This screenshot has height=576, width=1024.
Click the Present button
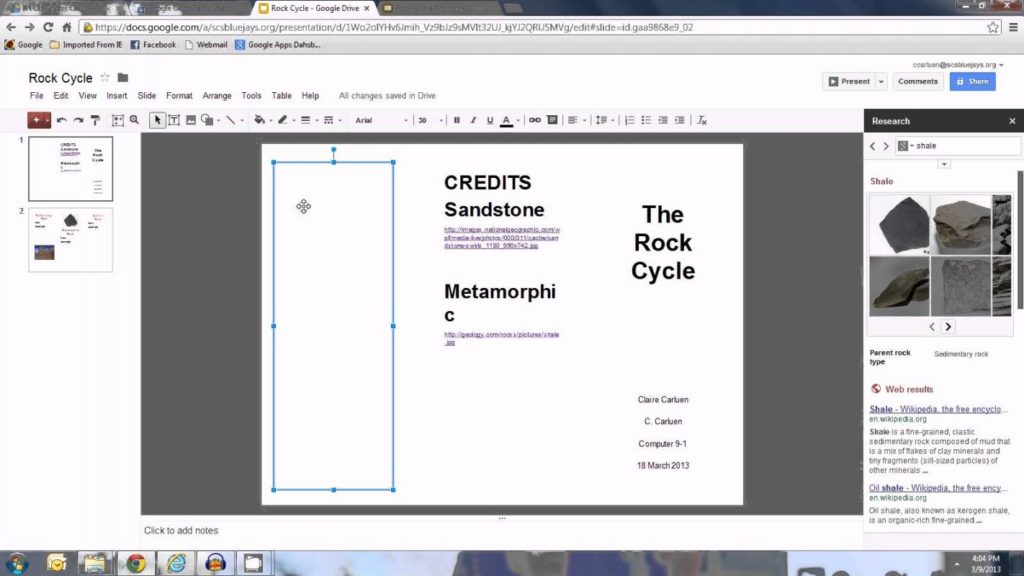pos(848,80)
